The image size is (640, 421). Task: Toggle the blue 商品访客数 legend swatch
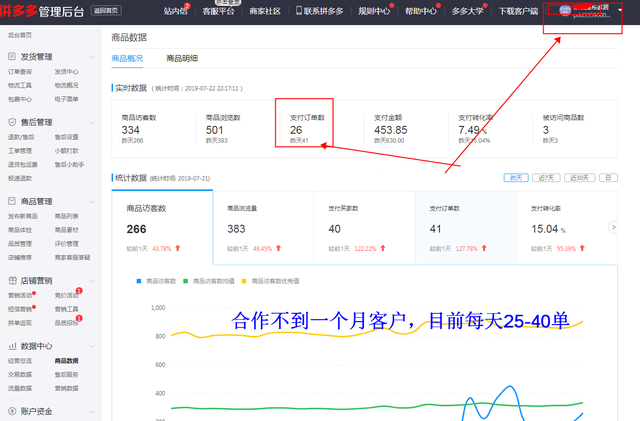139,281
